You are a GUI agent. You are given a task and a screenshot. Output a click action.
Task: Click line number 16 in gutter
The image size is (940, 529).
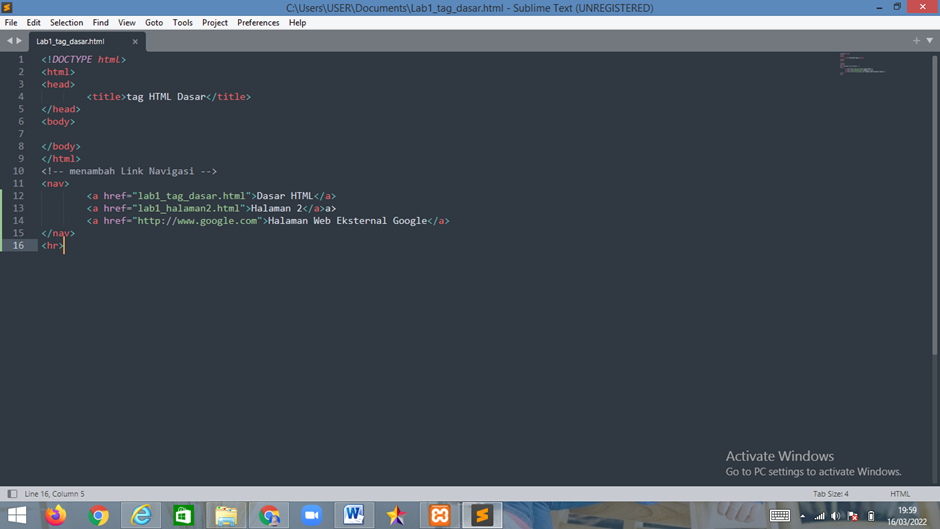[x=19, y=245]
